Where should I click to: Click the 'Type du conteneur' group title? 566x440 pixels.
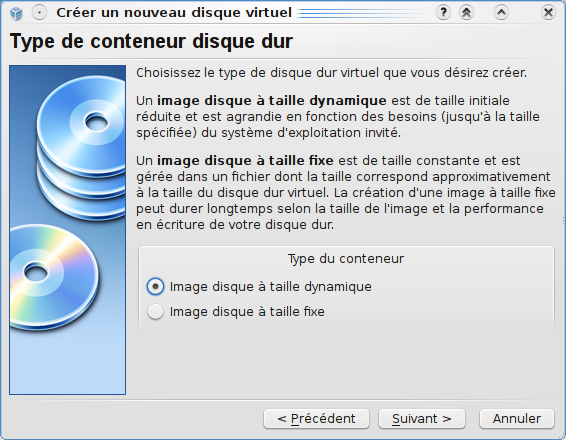click(x=346, y=259)
